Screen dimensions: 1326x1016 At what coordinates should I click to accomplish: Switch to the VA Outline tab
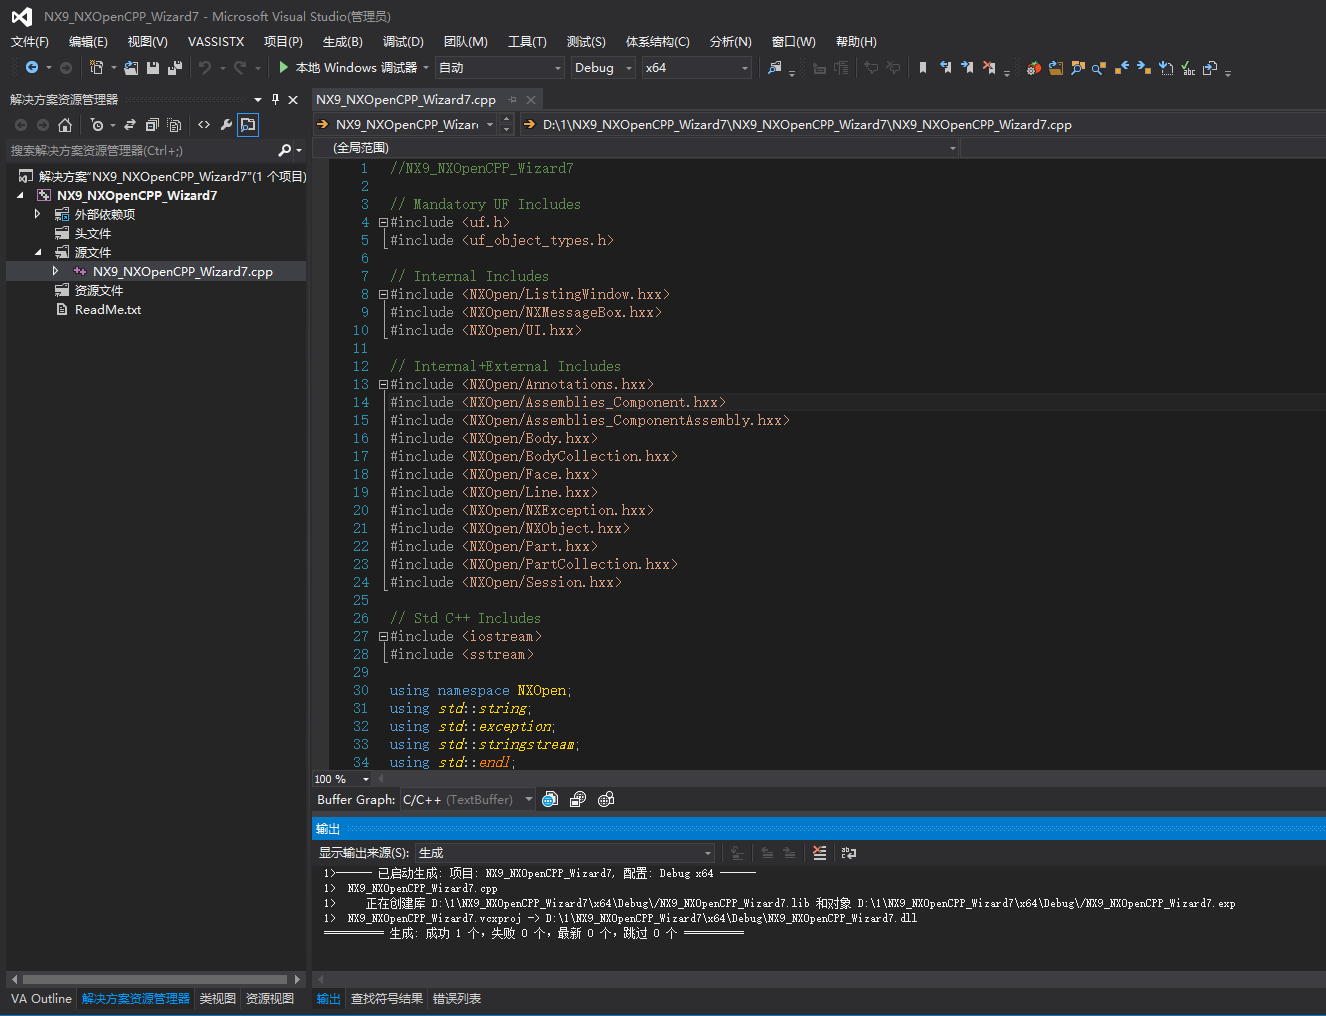41,998
